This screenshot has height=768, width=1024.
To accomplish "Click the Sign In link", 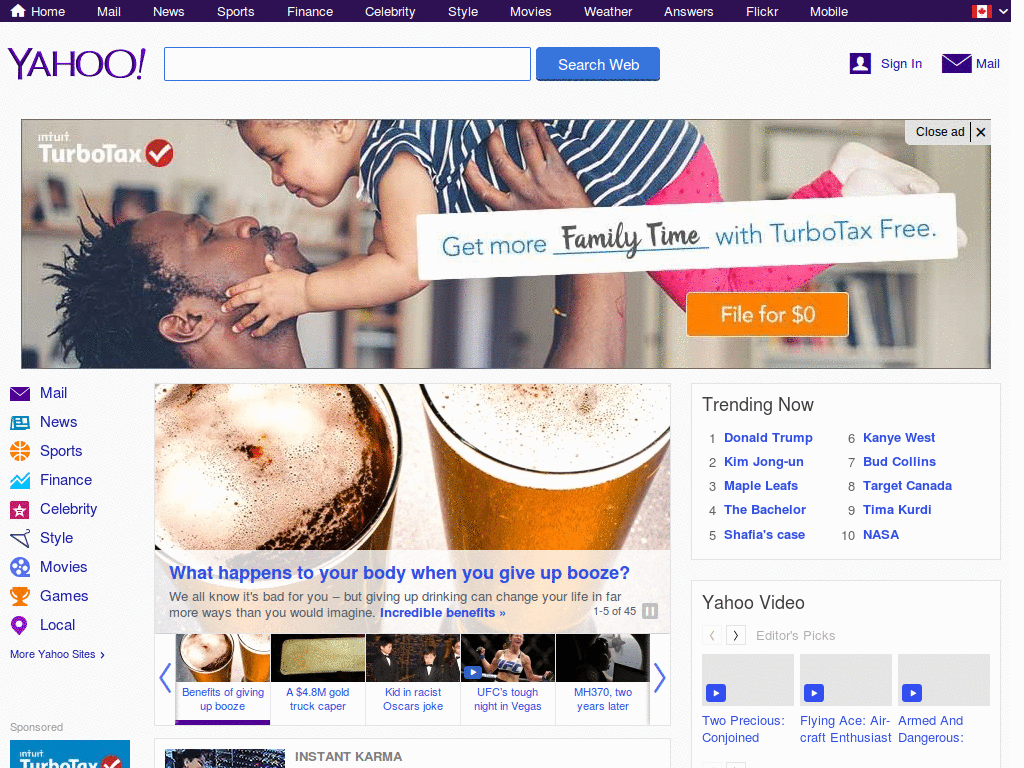I will tap(901, 63).
